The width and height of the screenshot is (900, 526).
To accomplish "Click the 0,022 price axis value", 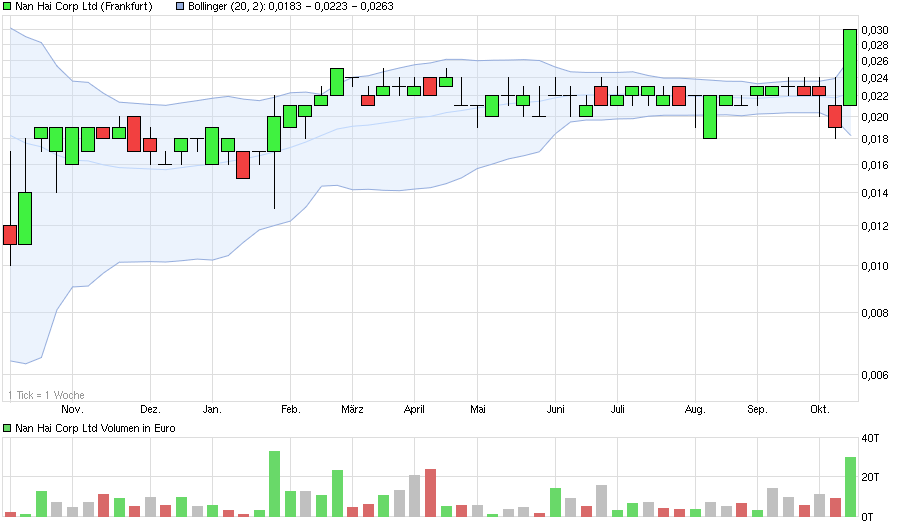I will (875, 96).
